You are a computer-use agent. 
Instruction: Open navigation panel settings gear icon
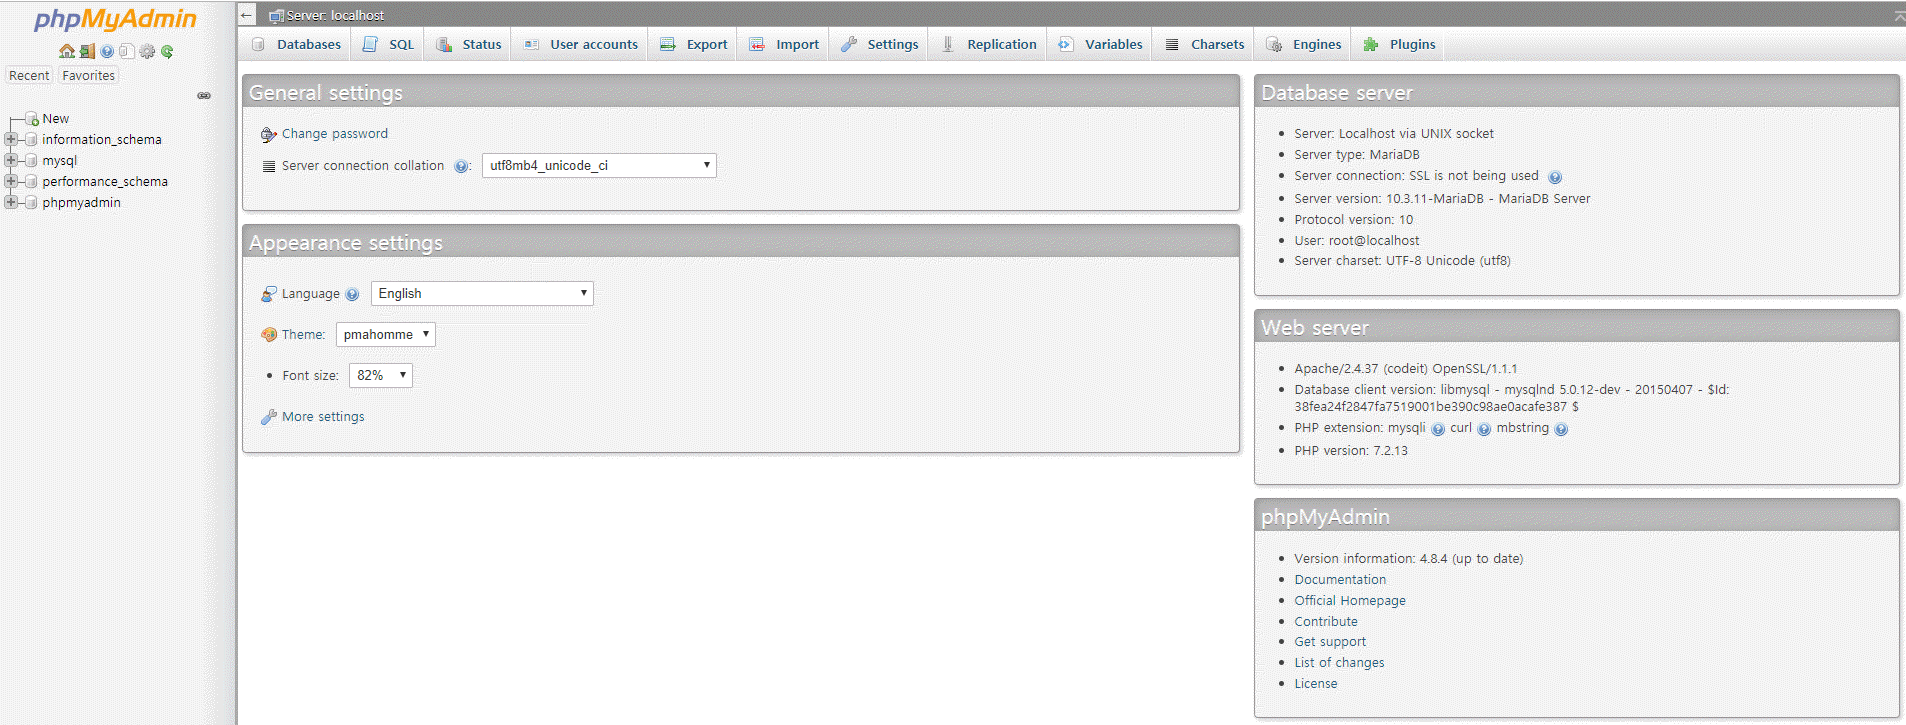coord(147,51)
